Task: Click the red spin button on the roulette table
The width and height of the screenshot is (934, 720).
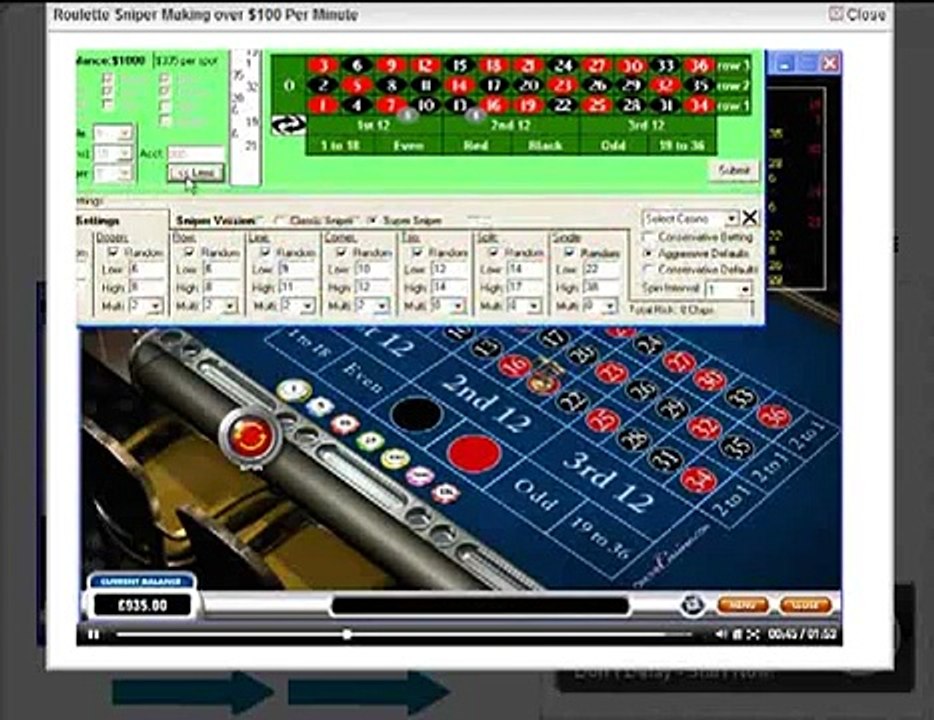Action: 251,435
